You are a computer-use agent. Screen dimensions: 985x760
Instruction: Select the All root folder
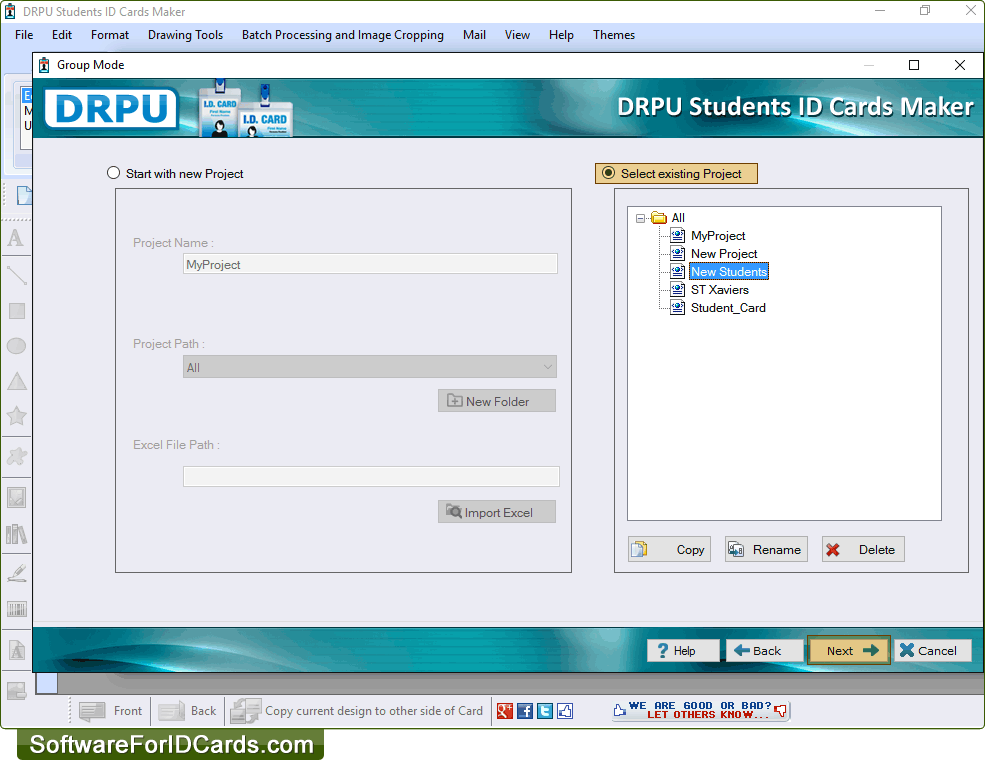(x=678, y=218)
